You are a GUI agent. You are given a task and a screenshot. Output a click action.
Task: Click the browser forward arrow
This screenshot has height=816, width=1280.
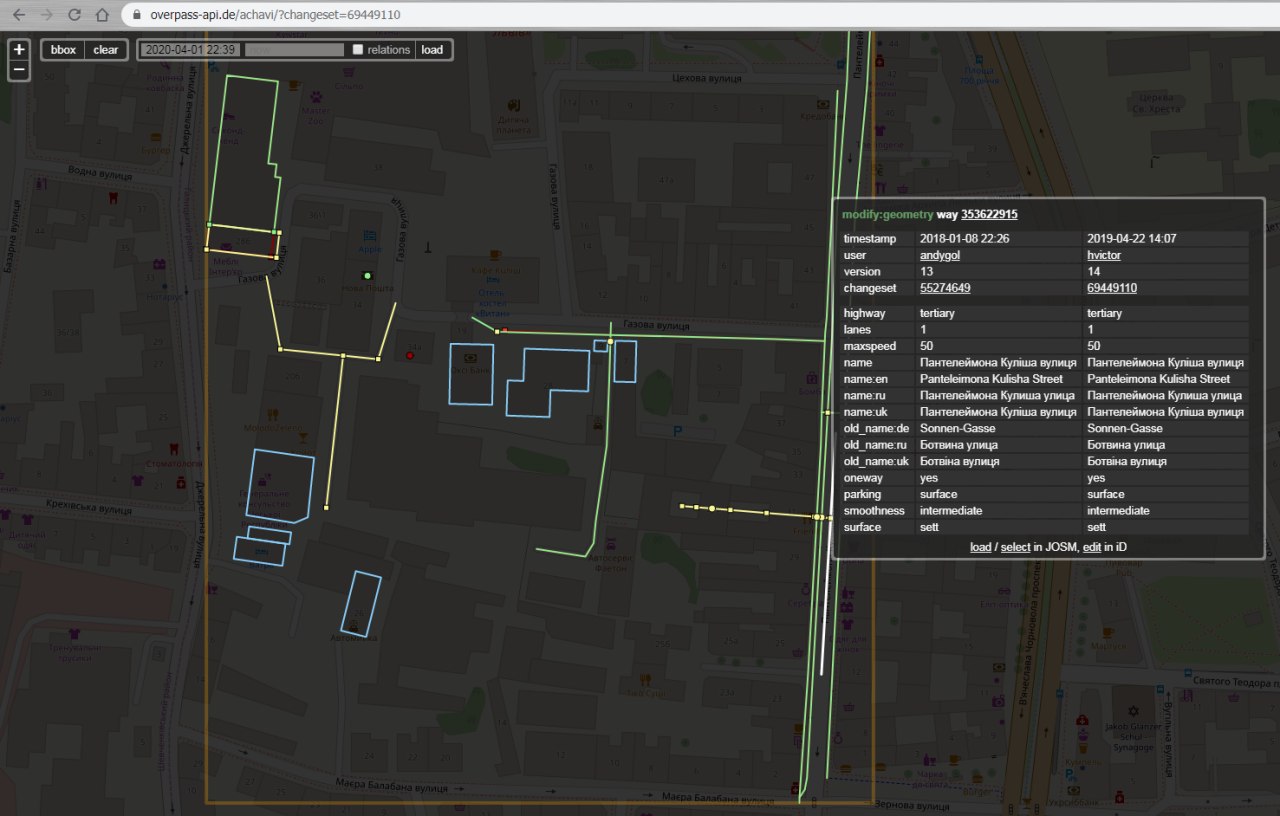pos(46,15)
